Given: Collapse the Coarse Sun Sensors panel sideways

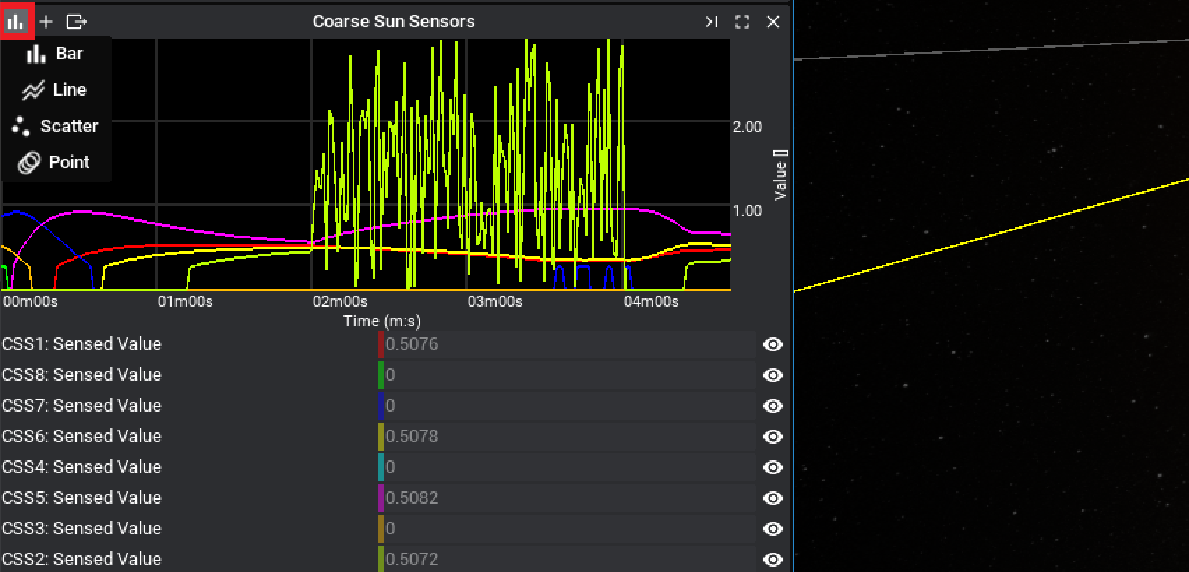Looking at the screenshot, I should point(711,21).
